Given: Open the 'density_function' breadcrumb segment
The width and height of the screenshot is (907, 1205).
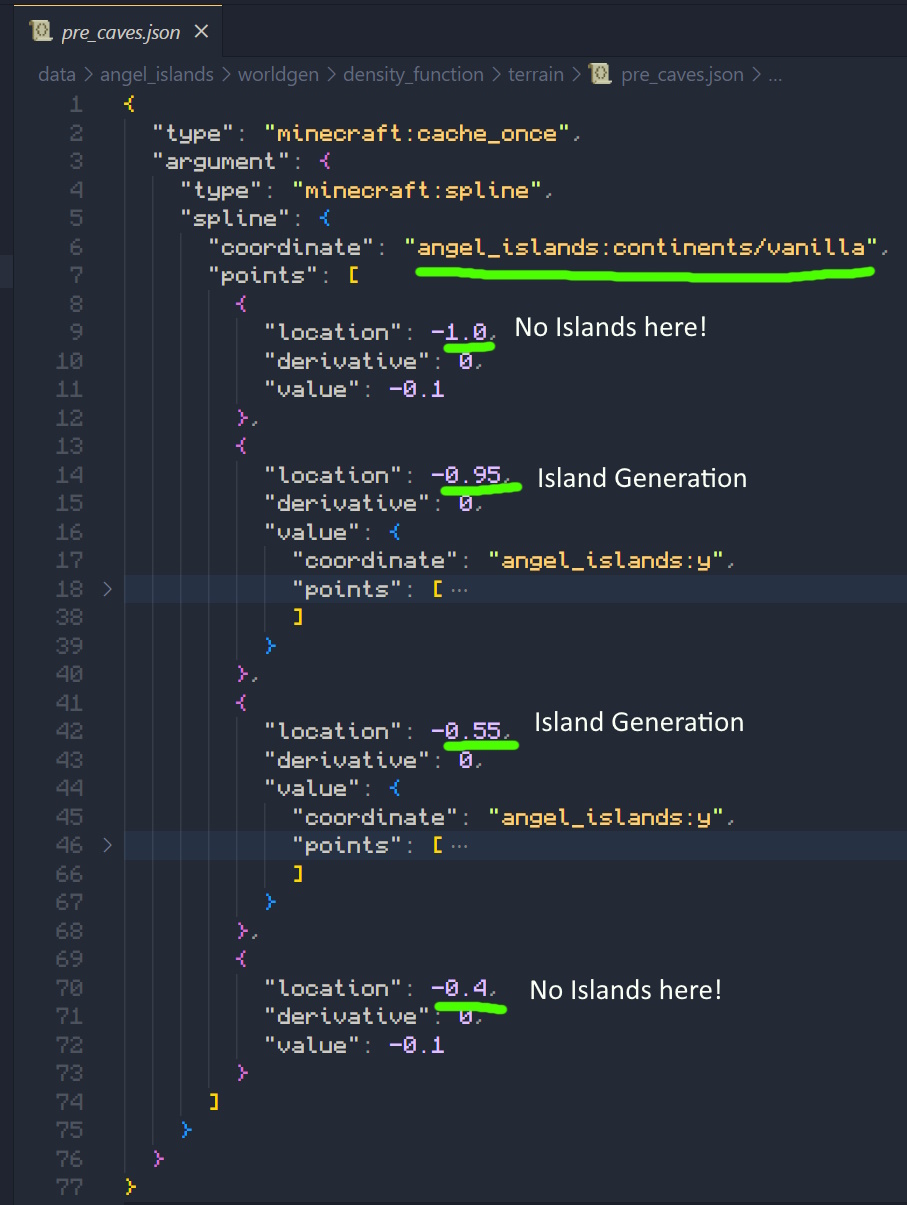Looking at the screenshot, I should (x=413, y=74).
